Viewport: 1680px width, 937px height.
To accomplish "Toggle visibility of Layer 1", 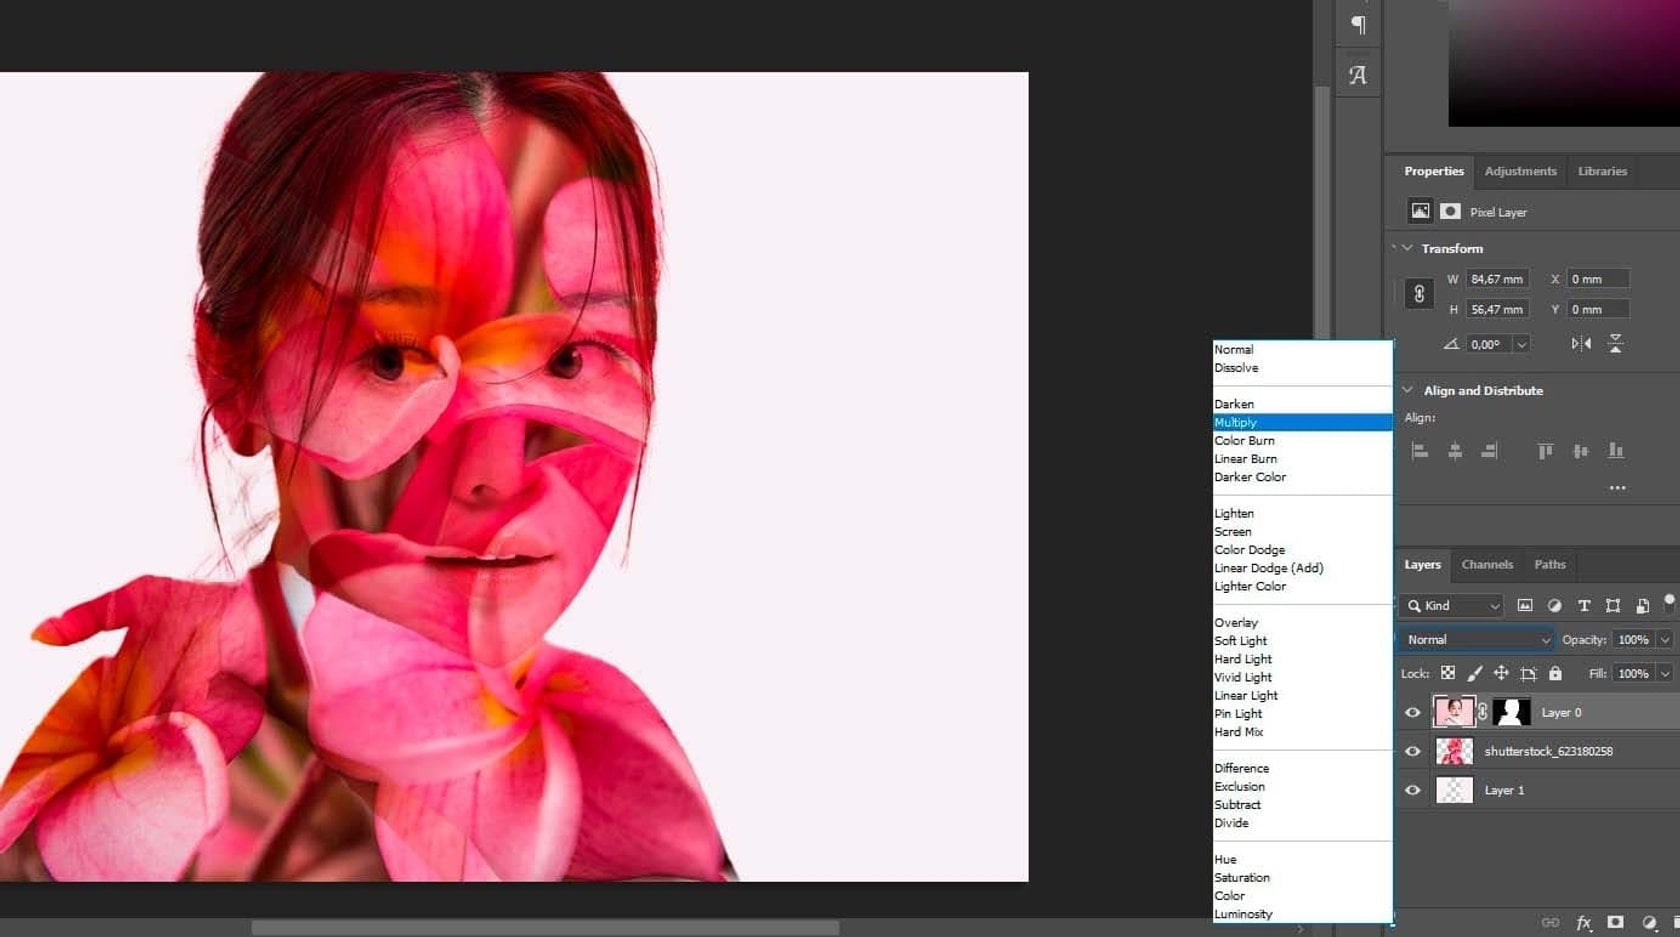I will (x=1413, y=790).
